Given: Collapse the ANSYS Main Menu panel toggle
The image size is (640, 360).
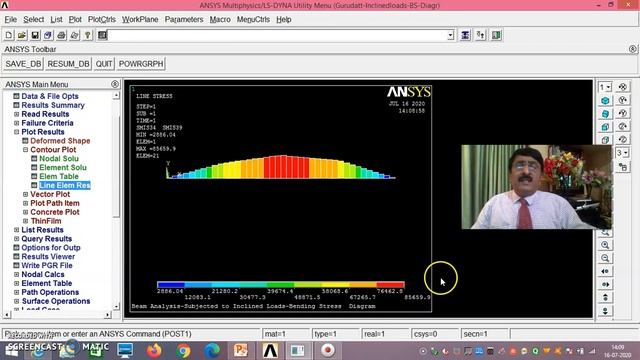Looking at the screenshot, I should click(x=115, y=84).
